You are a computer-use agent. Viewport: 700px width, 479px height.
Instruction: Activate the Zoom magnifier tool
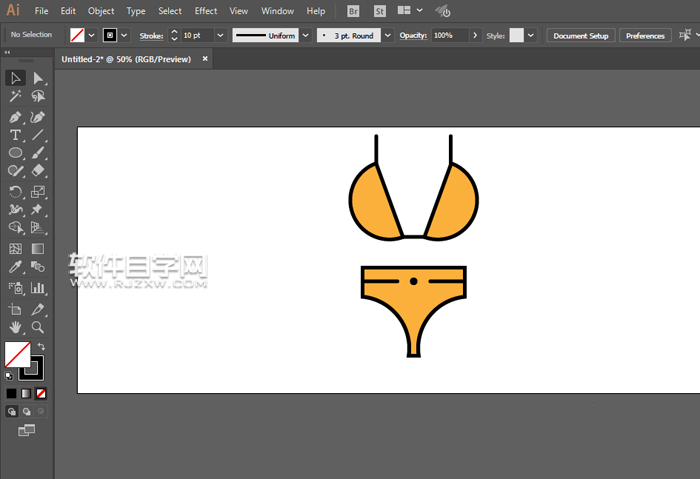[38, 327]
